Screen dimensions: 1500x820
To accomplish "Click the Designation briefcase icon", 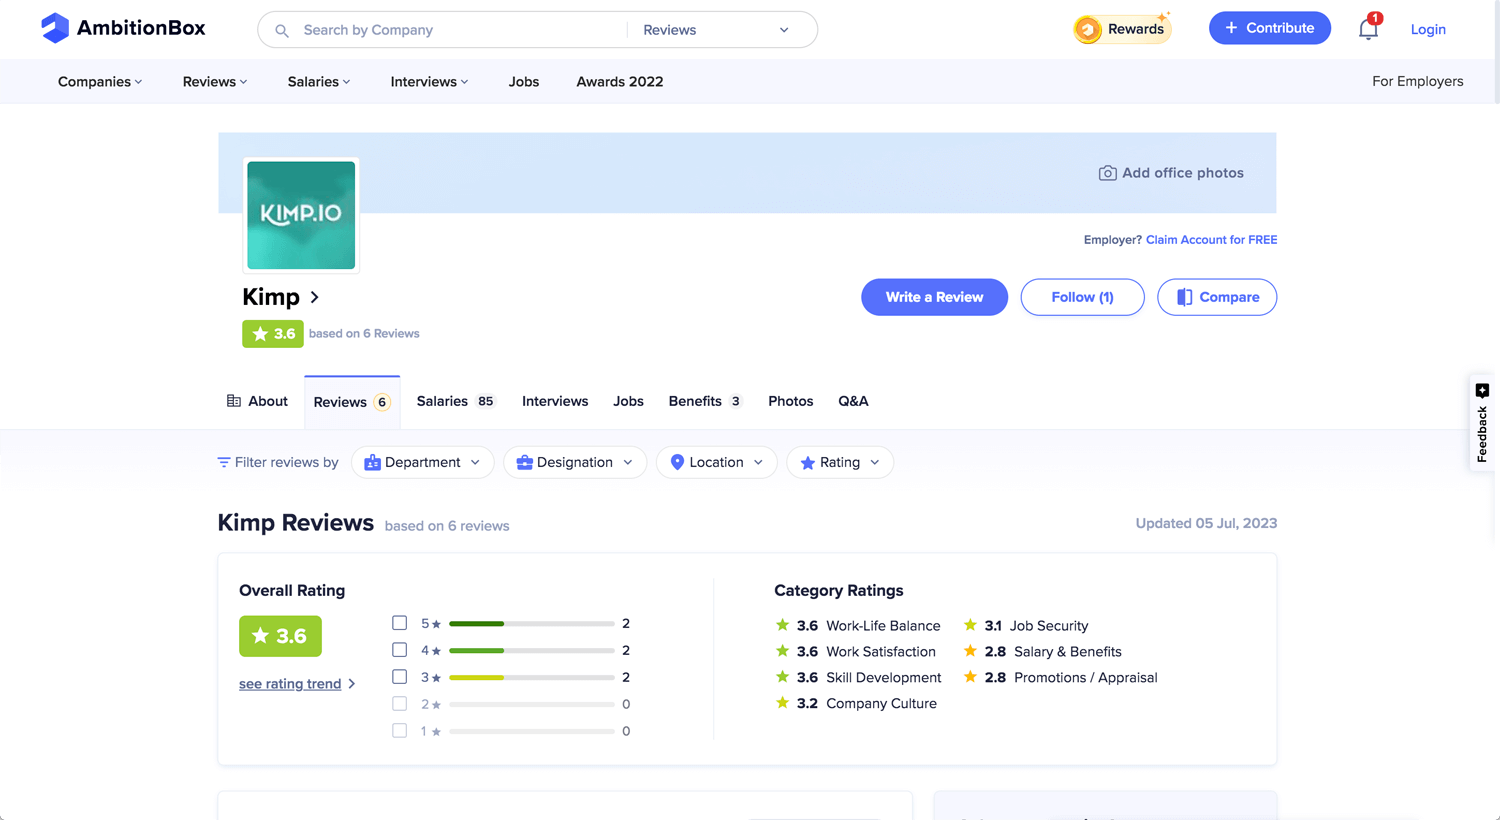I will point(524,462).
